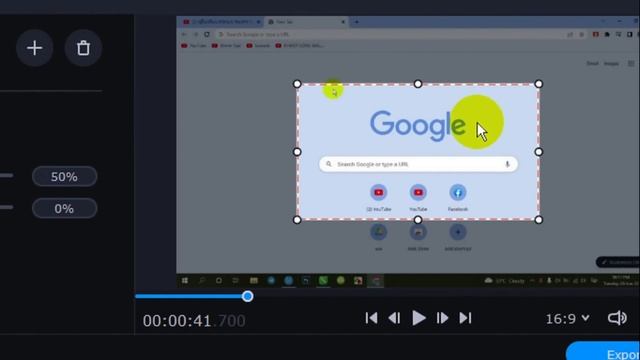Click the magnifier icon in the search box
This screenshot has width=640, height=360.
point(329,164)
